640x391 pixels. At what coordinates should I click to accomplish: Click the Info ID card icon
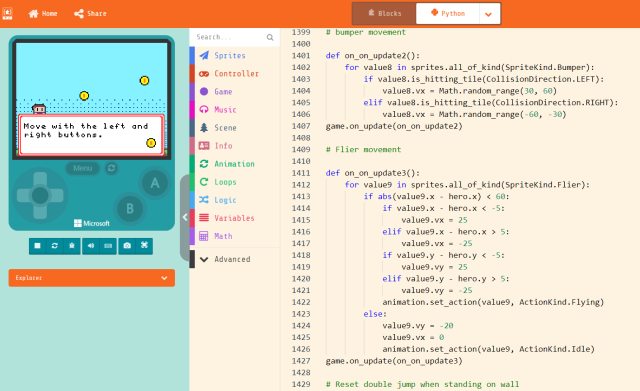point(204,146)
